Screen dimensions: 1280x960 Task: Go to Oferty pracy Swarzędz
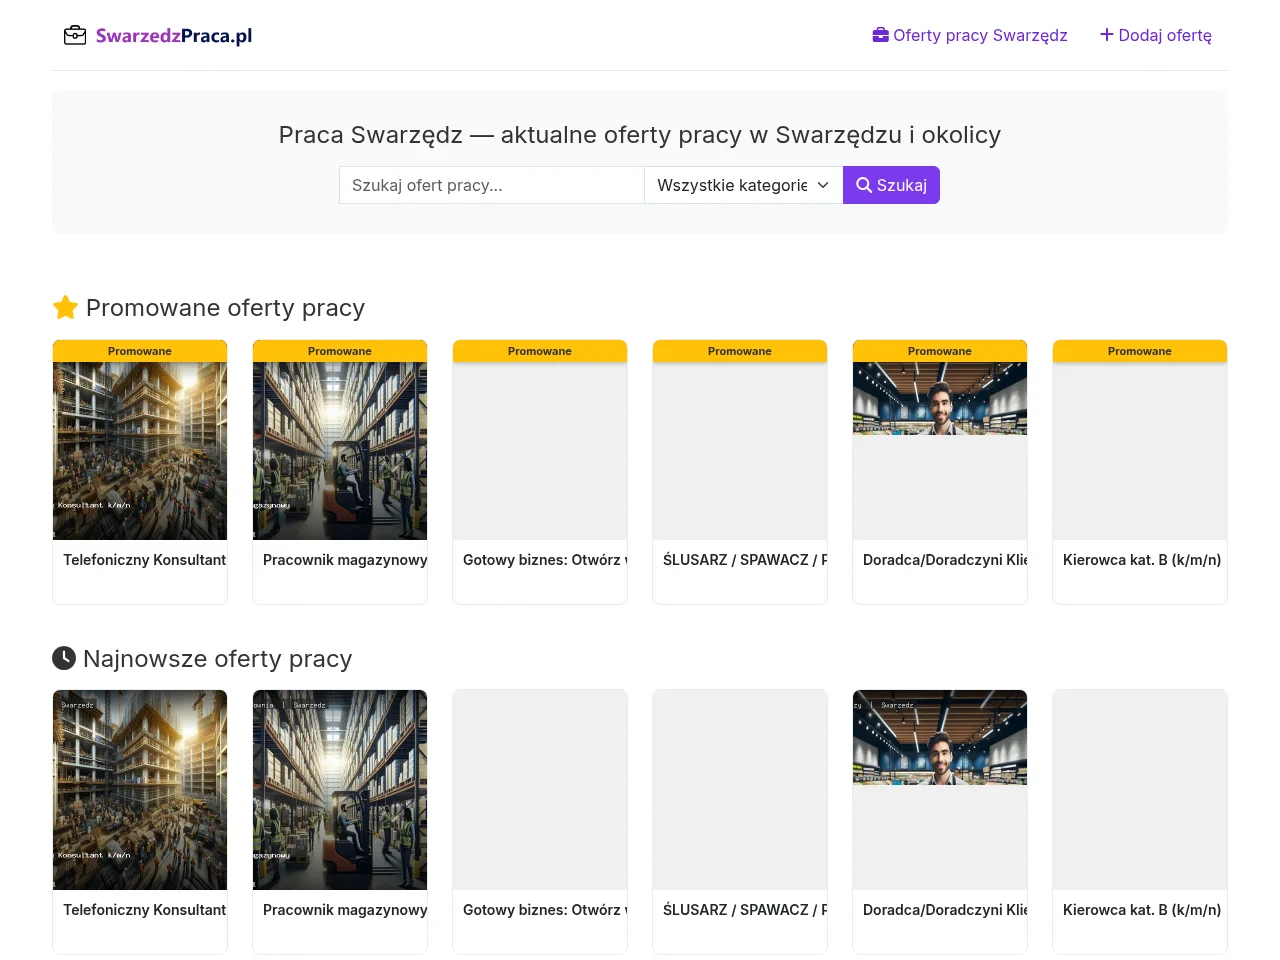pyautogui.click(x=970, y=35)
